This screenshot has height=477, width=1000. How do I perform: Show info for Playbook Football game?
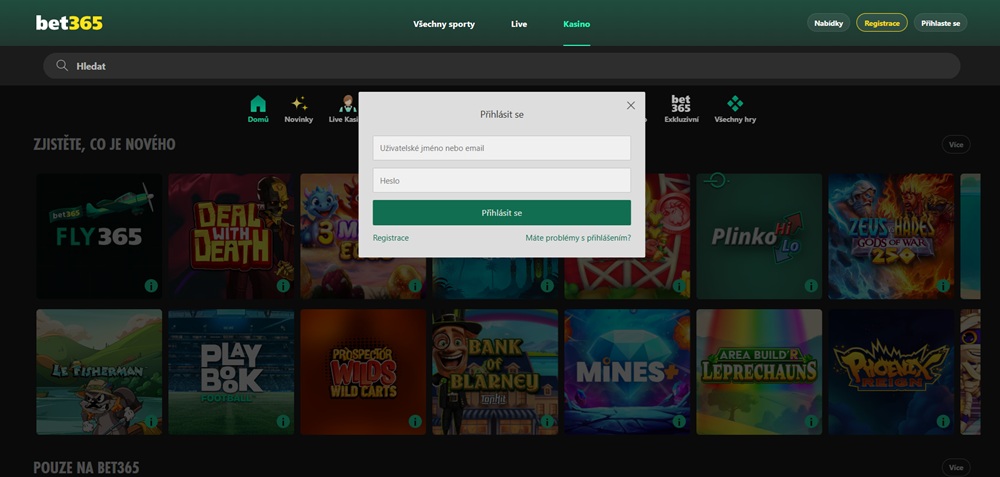[x=283, y=422]
